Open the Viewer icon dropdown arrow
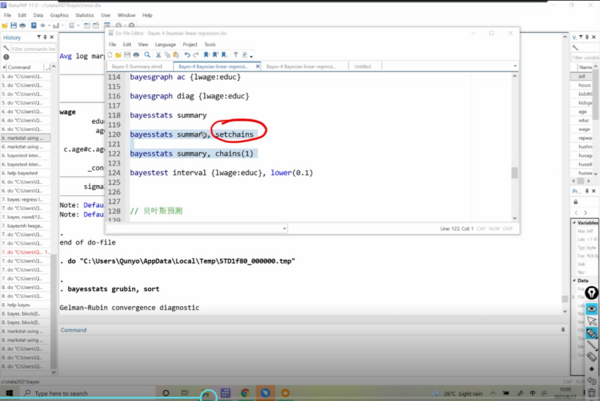 pyautogui.click(x=49, y=26)
